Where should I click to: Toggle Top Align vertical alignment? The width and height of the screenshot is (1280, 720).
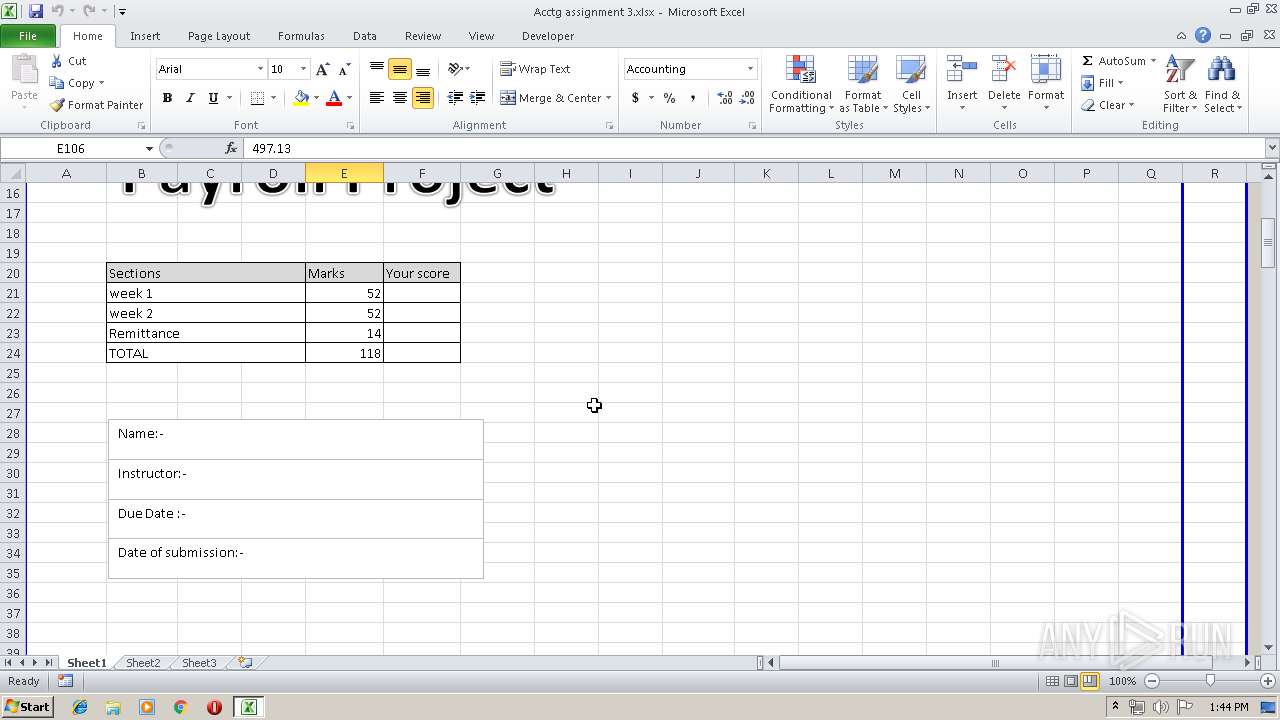point(377,69)
